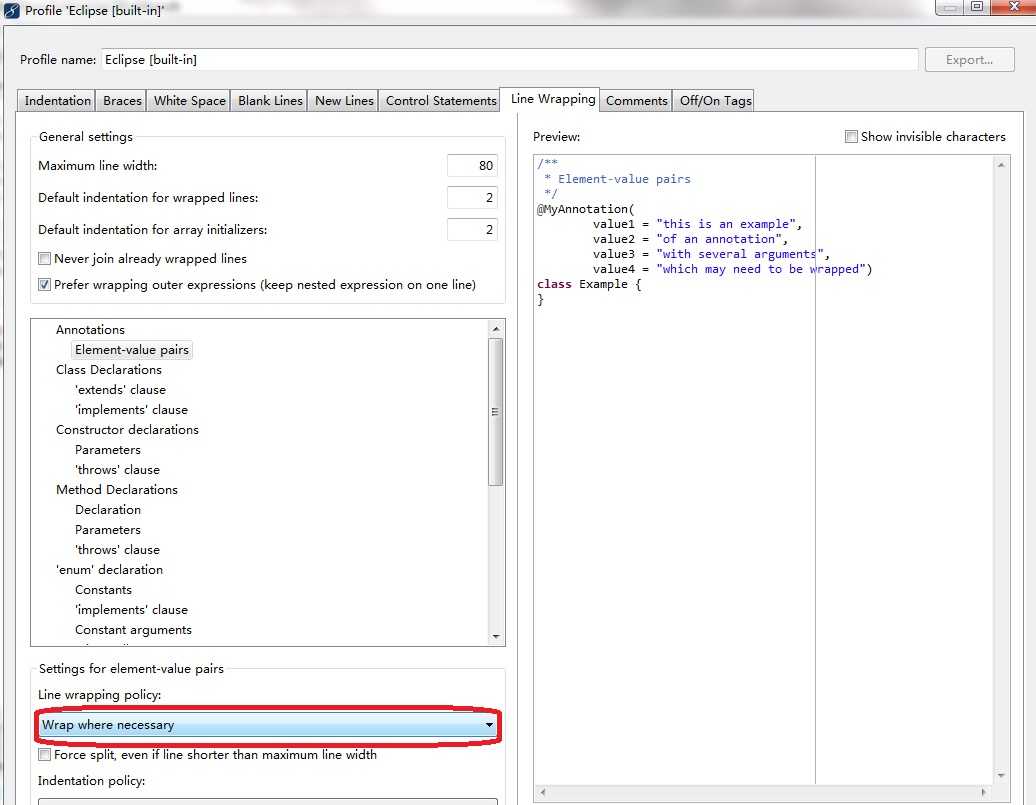The width and height of the screenshot is (1036, 805).
Task: Switch to the Blank Lines tab
Action: click(x=270, y=100)
